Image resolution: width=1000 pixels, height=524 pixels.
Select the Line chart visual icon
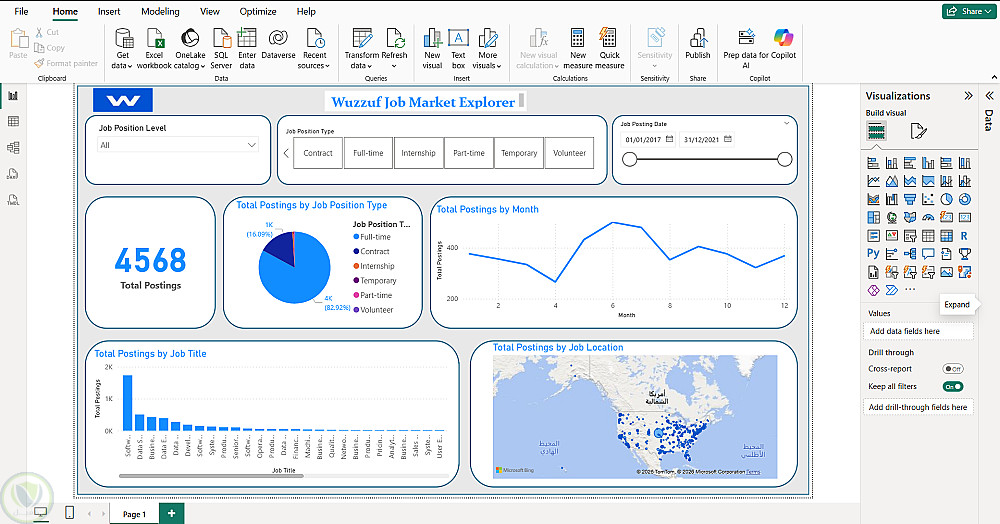(x=873, y=181)
